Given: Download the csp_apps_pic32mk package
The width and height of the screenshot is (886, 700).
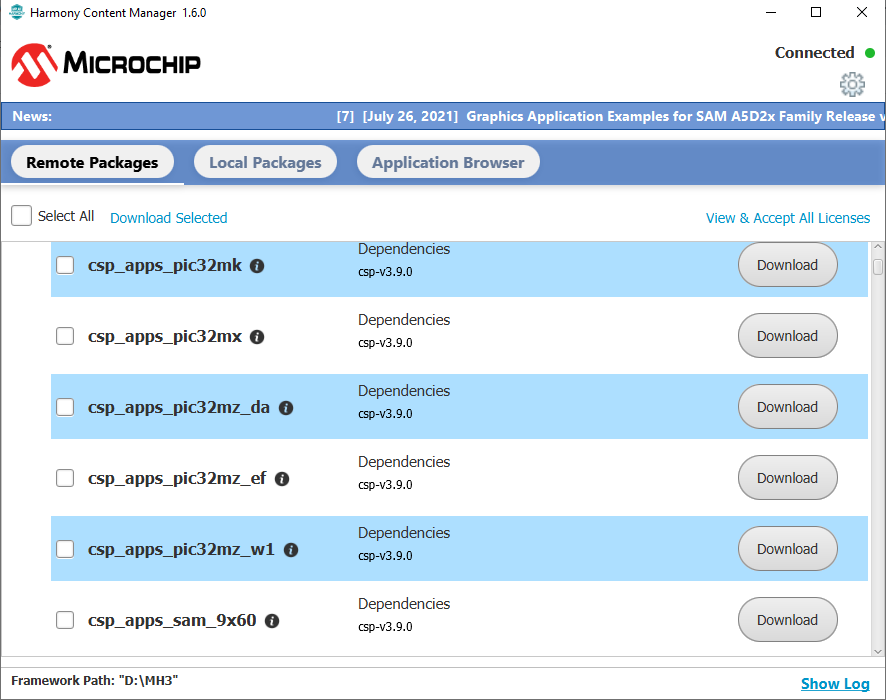Looking at the screenshot, I should 788,265.
